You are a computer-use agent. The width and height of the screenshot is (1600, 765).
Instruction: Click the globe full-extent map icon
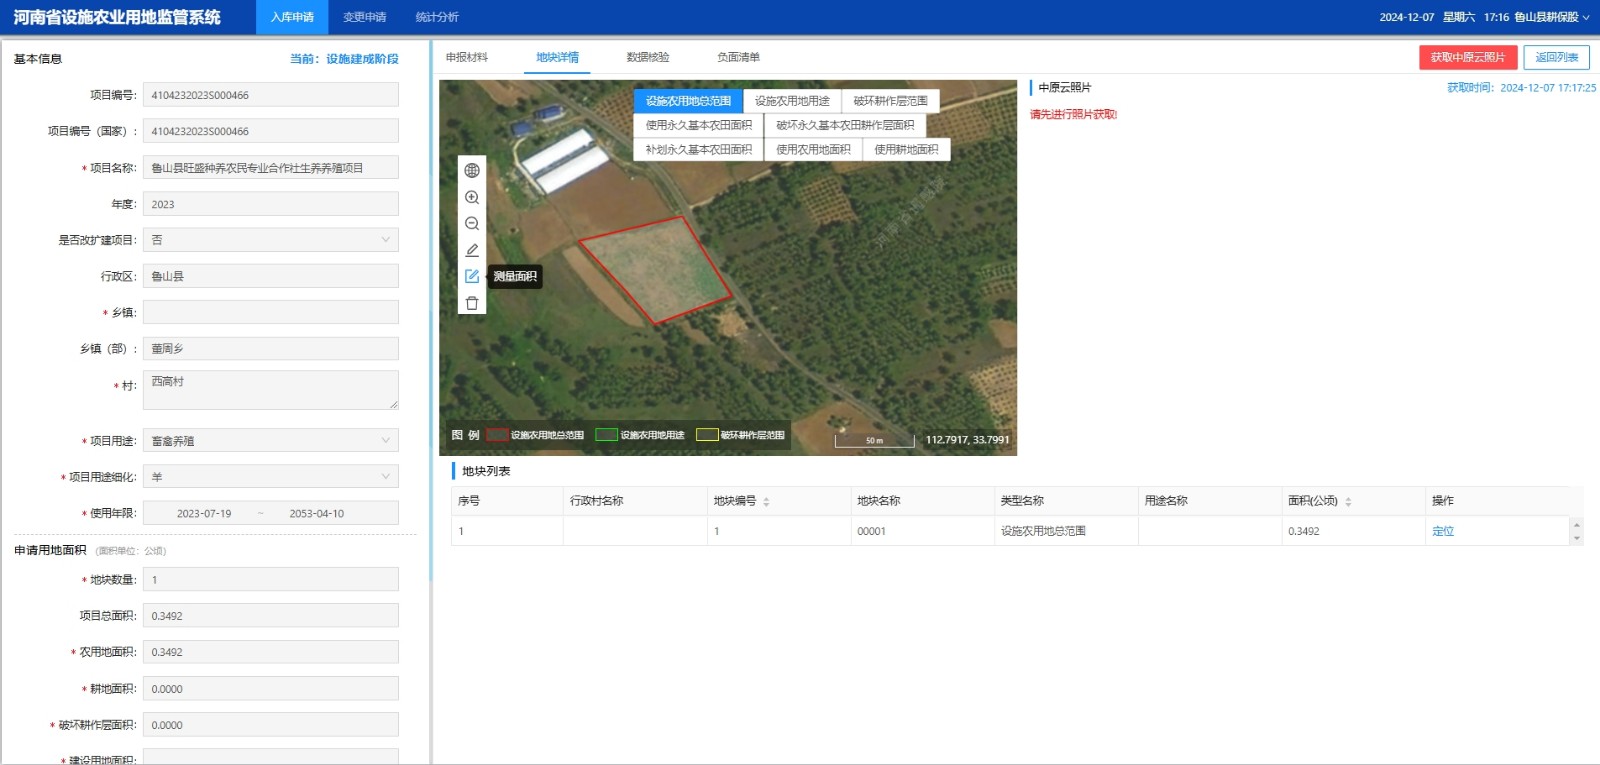472,171
